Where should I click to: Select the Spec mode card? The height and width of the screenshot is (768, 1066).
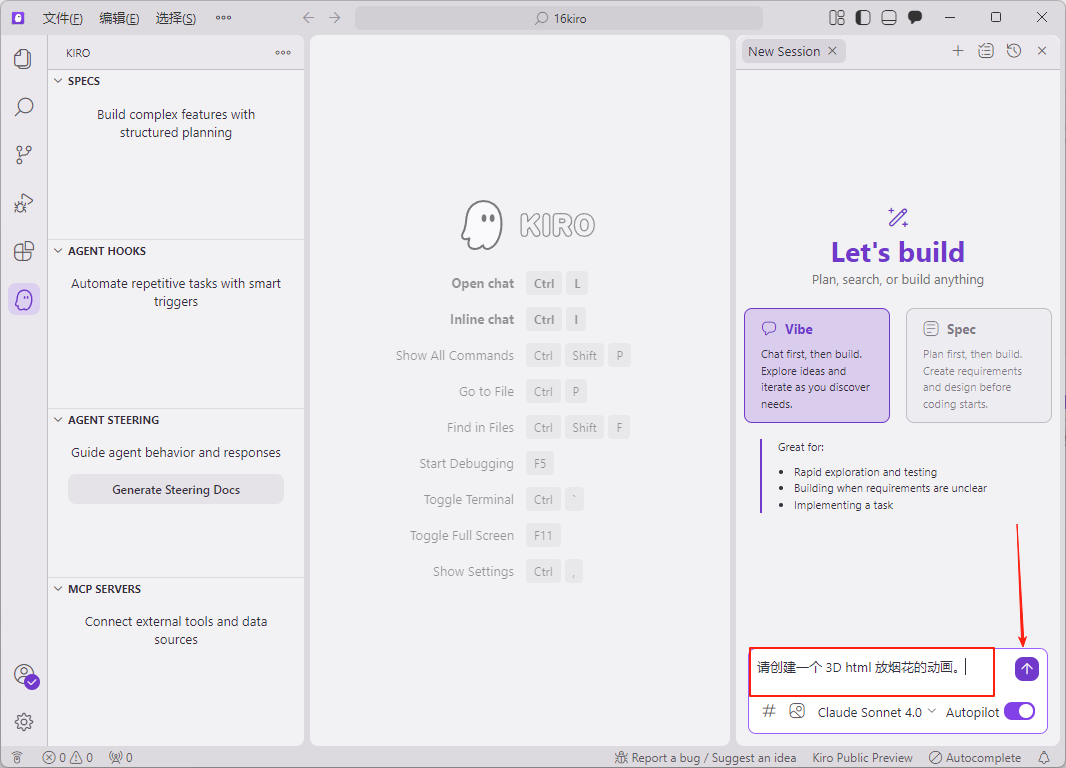[978, 365]
